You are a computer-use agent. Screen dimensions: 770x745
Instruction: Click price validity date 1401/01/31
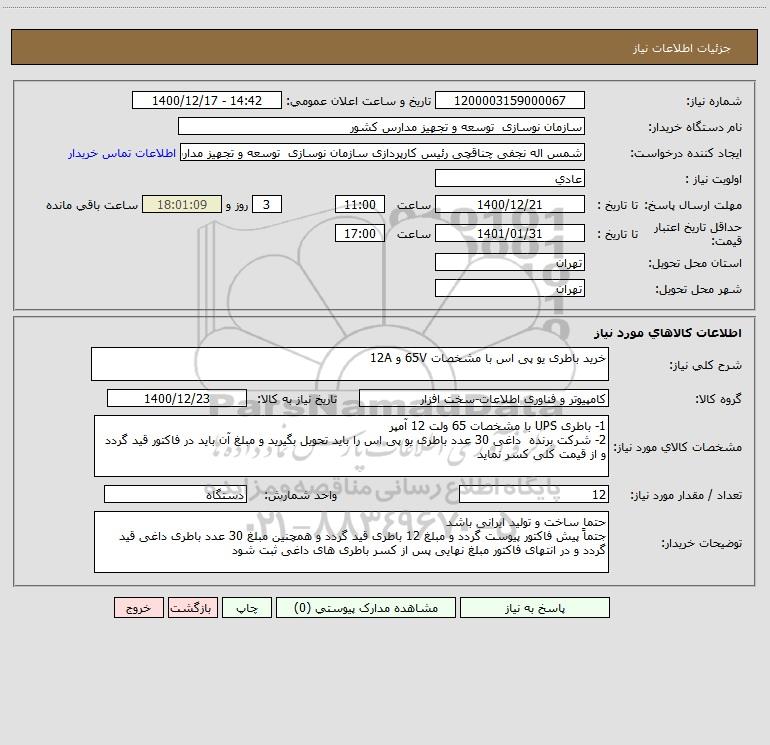[510, 233]
